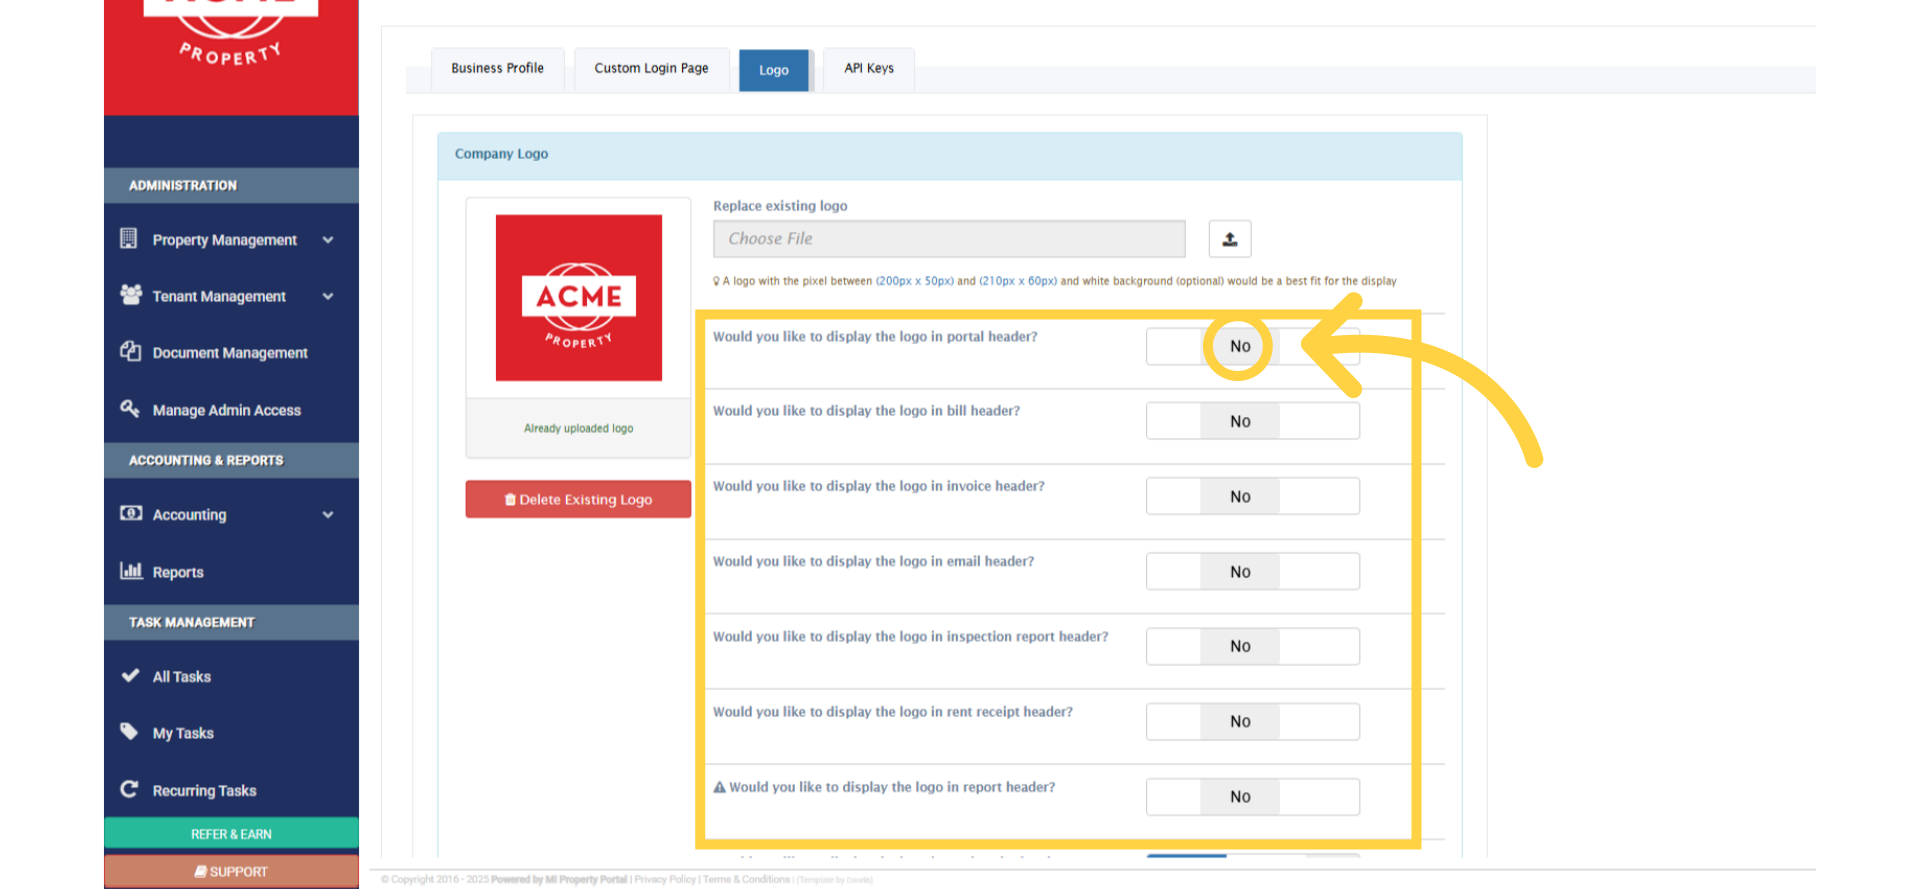1920x889 pixels.
Task: Click the REFER & EARN button
Action: [231, 834]
